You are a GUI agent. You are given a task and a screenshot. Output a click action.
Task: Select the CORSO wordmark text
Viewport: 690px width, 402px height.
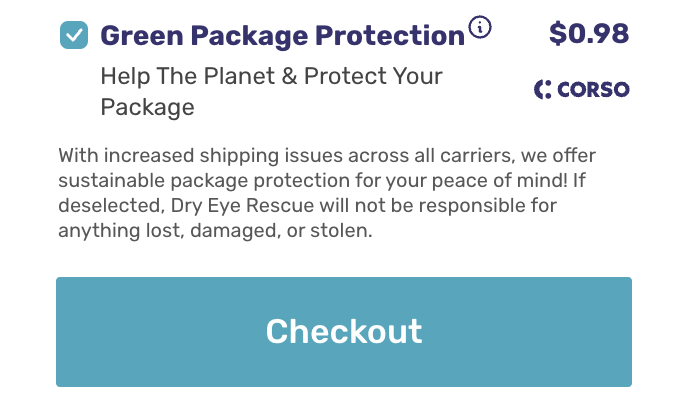(x=593, y=90)
